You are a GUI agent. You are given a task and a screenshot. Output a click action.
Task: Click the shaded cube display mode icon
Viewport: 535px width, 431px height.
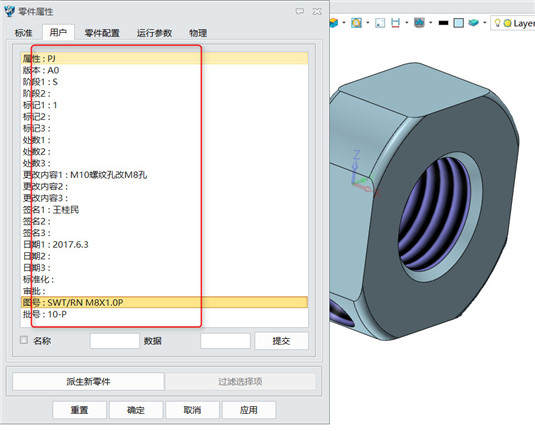pos(333,23)
